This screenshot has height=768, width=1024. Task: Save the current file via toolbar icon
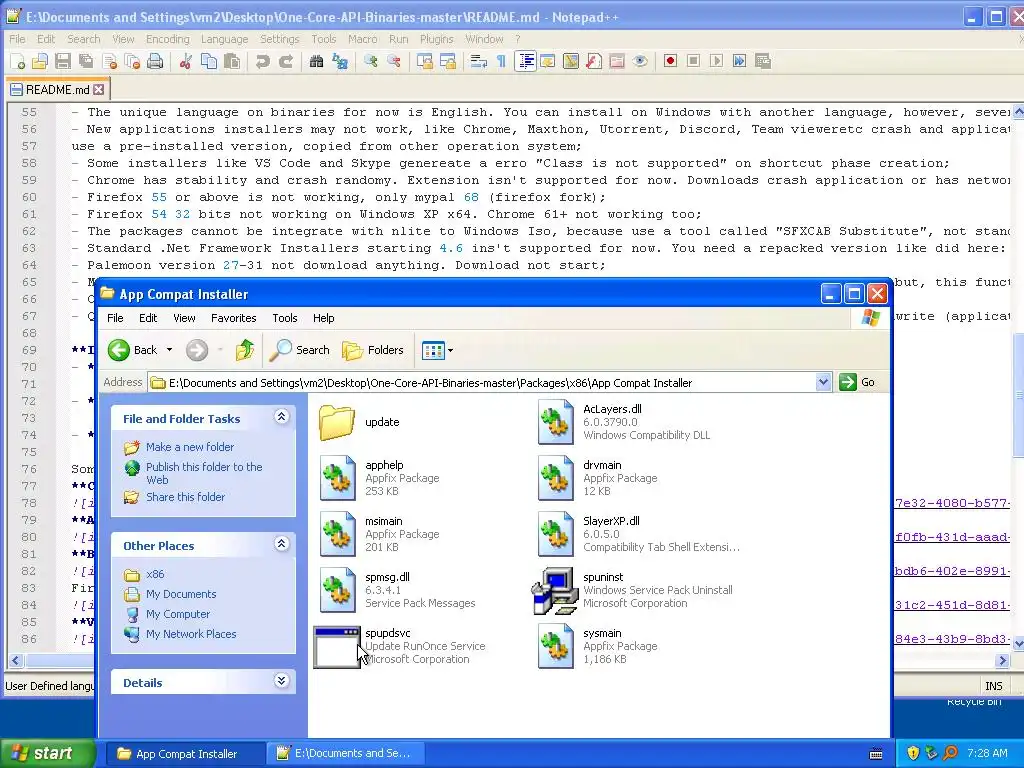(63, 61)
